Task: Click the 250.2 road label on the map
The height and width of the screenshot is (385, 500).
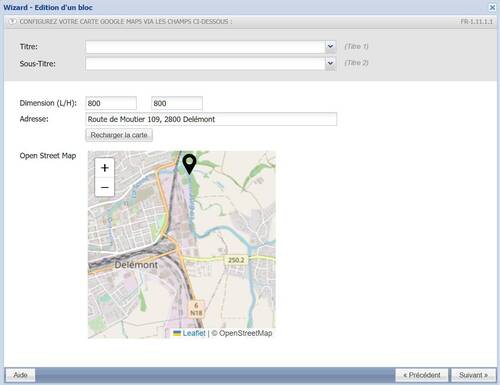Action: tap(236, 260)
